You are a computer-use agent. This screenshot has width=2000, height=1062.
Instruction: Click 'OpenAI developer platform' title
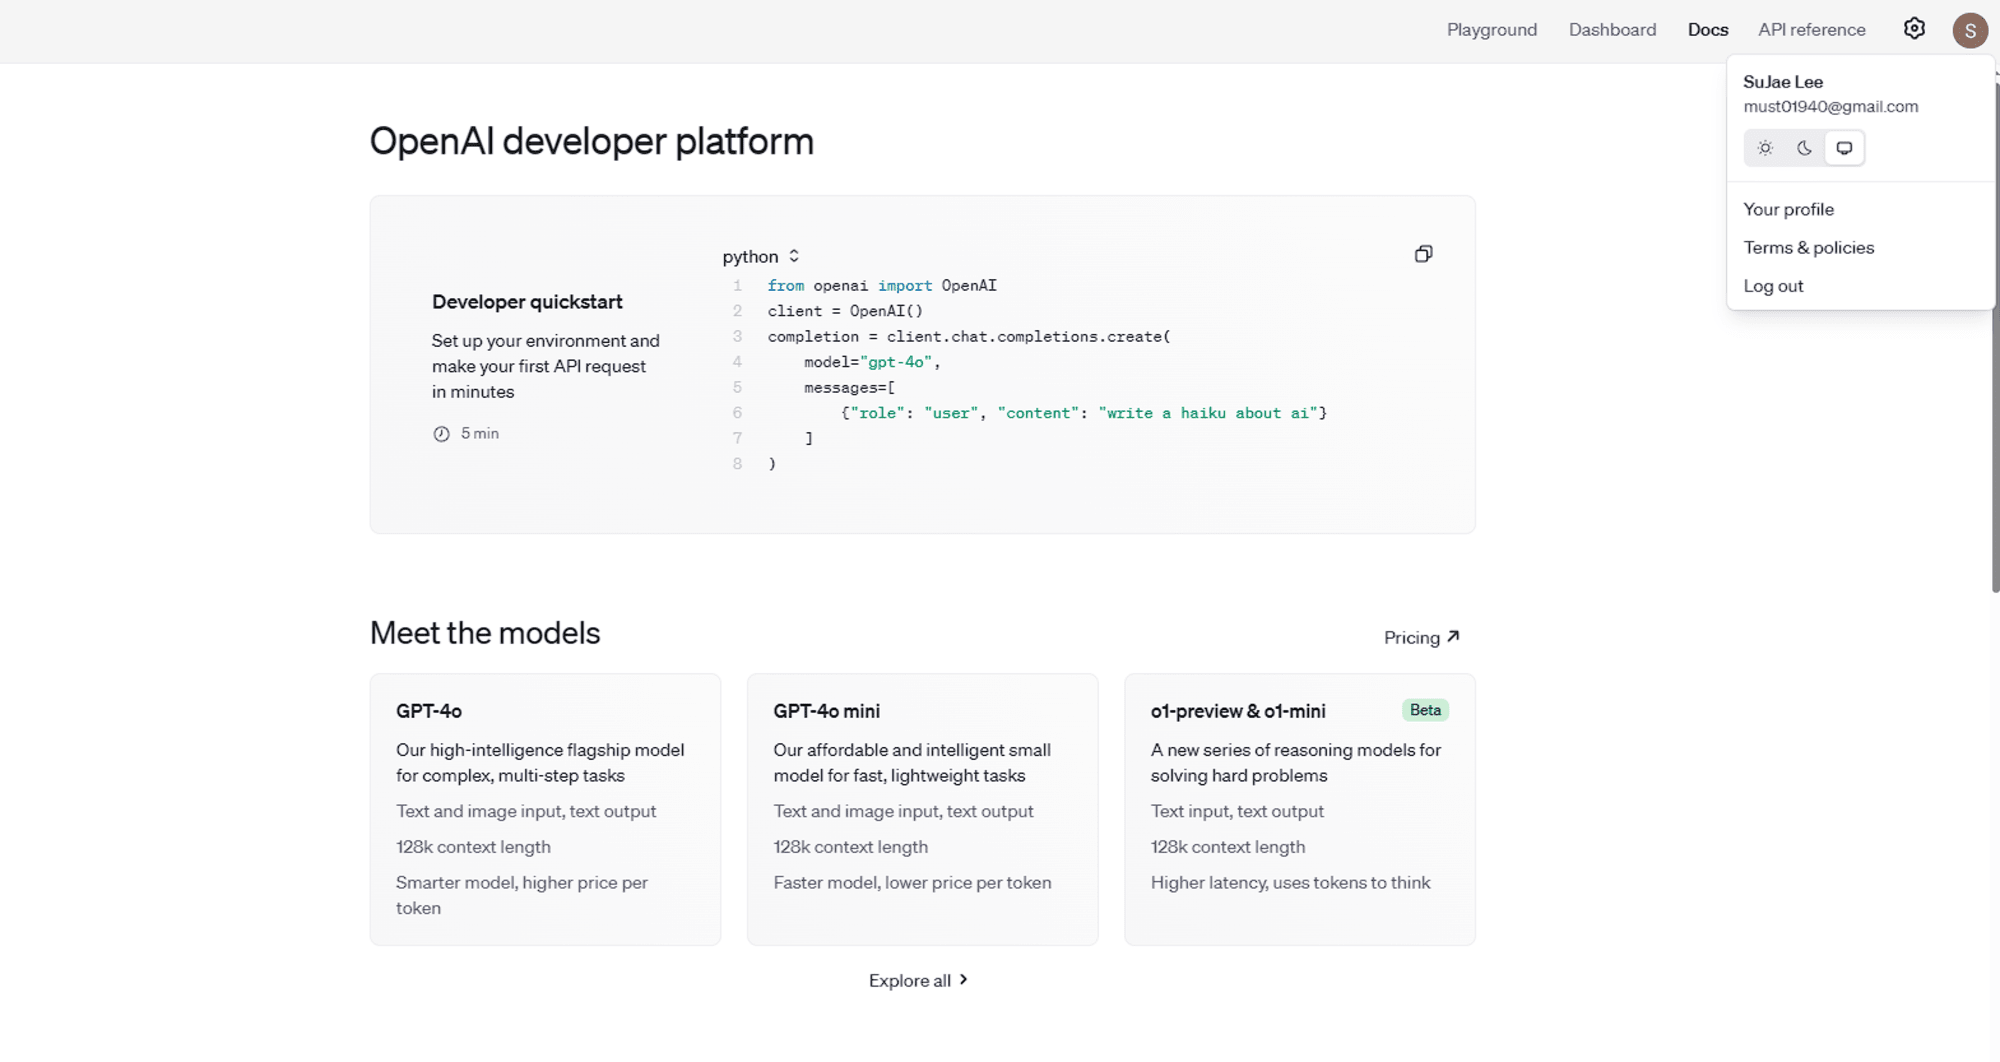(x=591, y=141)
